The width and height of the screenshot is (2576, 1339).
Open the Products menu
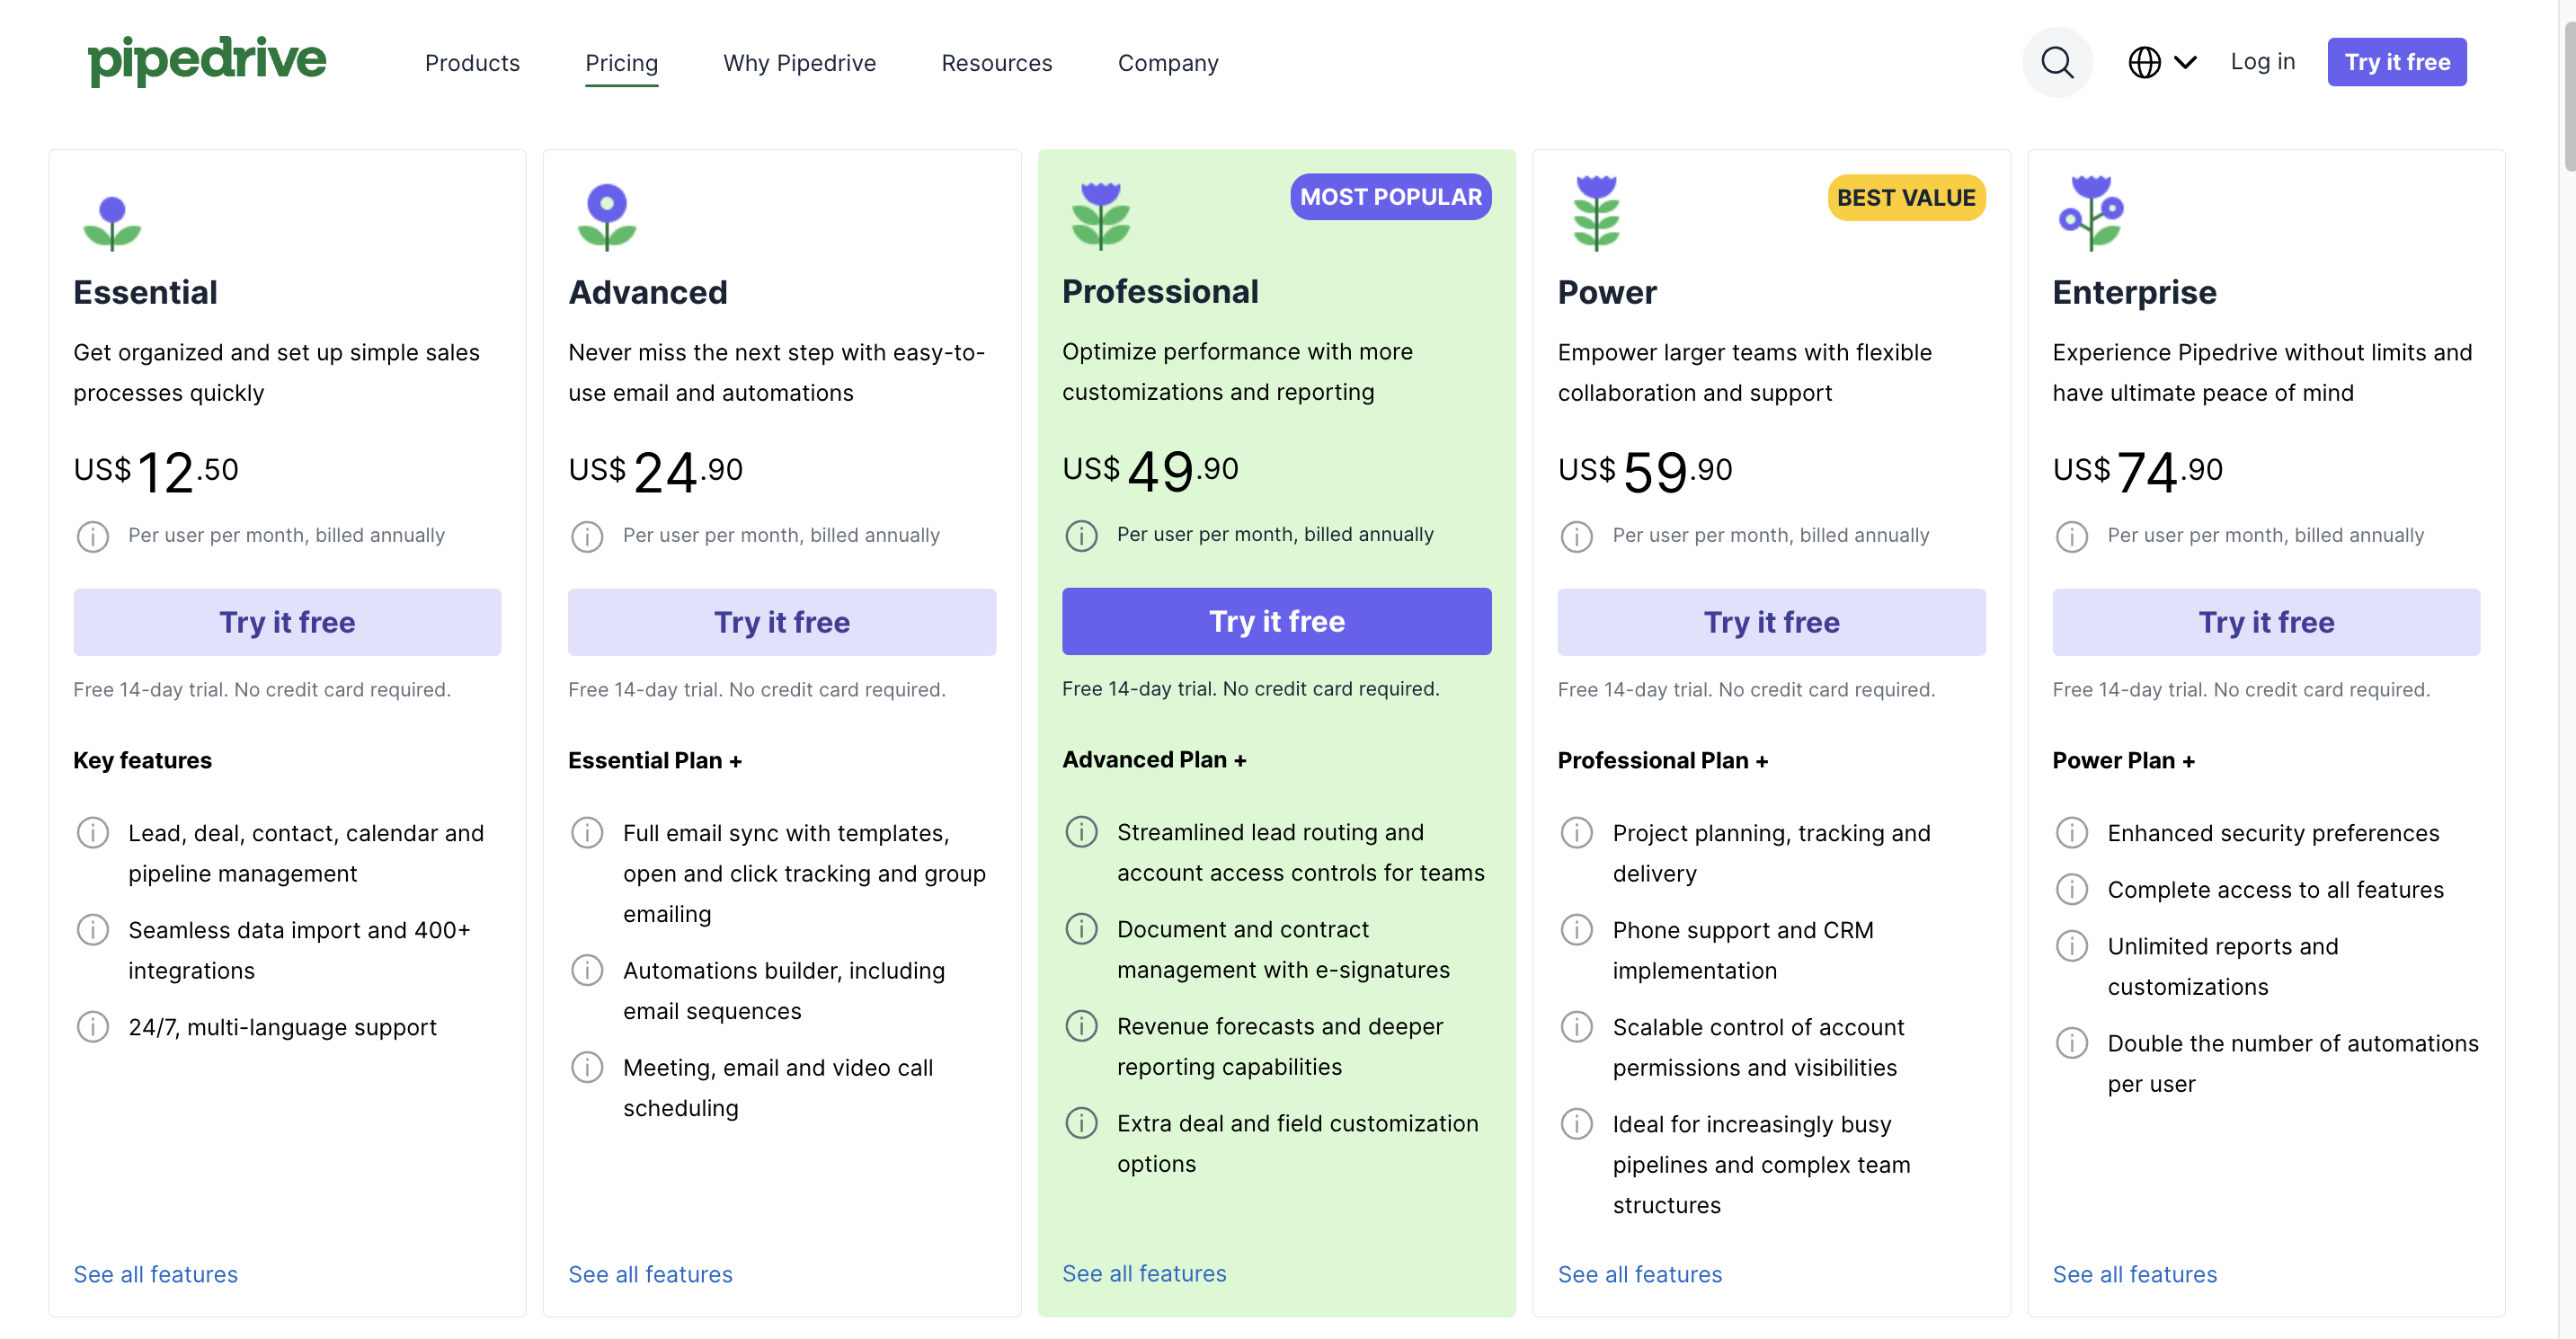[472, 63]
